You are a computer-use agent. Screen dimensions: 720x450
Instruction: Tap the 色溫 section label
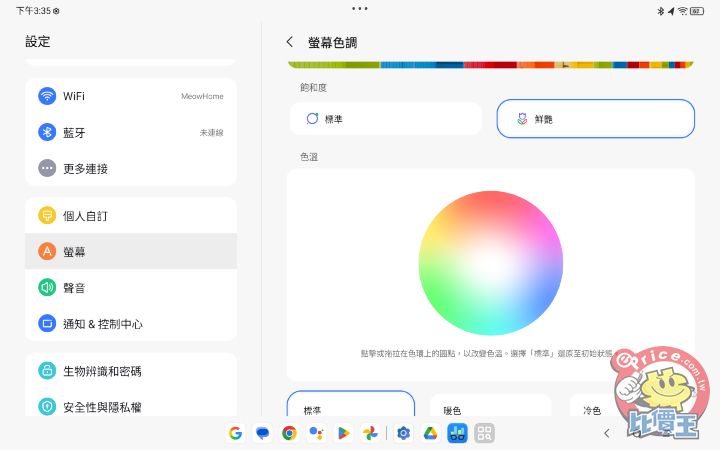(x=309, y=157)
